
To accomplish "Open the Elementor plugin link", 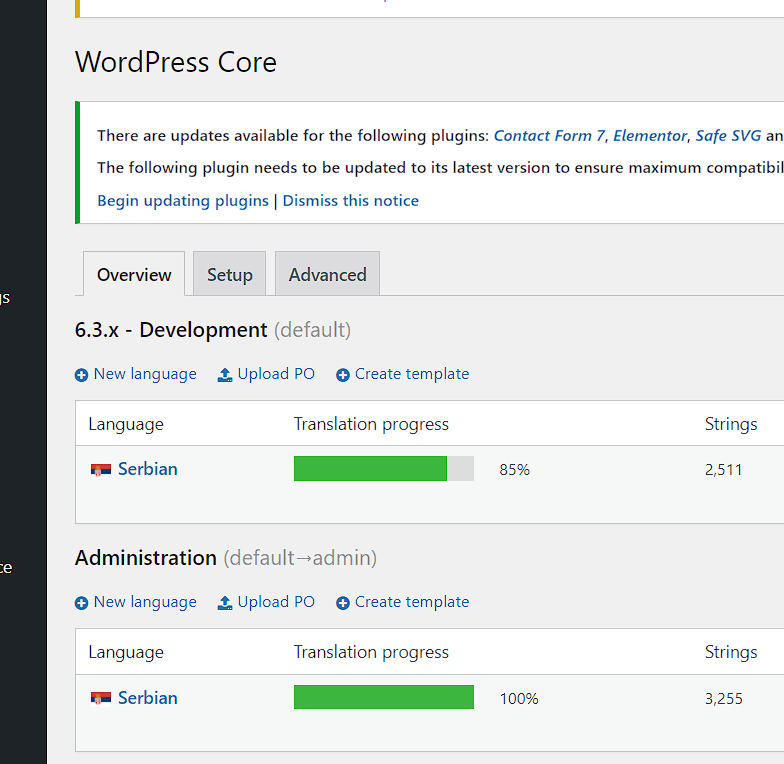I will click(650, 136).
